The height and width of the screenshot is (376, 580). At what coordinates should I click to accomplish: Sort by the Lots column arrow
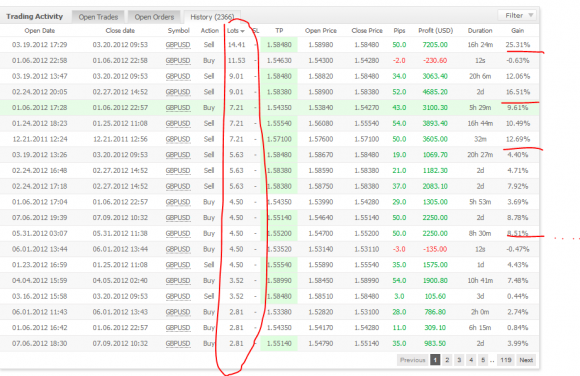click(x=243, y=31)
